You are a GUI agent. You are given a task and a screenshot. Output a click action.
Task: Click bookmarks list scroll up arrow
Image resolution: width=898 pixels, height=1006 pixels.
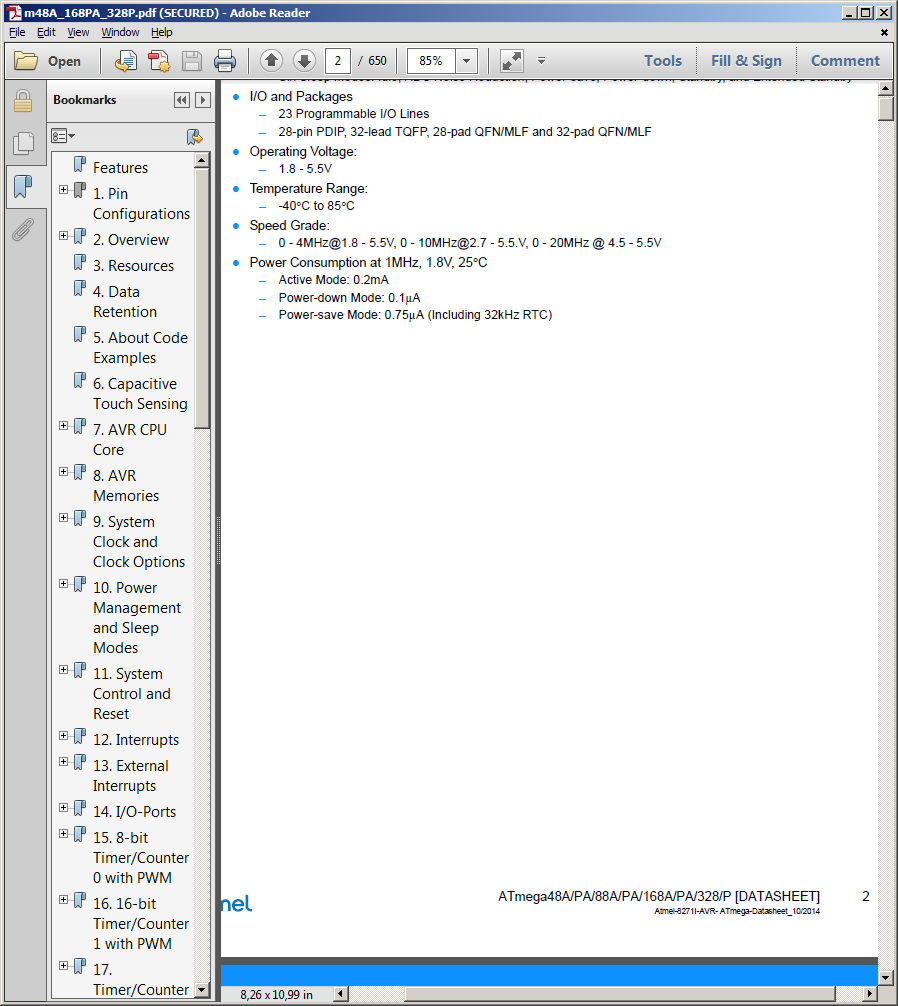pos(201,160)
